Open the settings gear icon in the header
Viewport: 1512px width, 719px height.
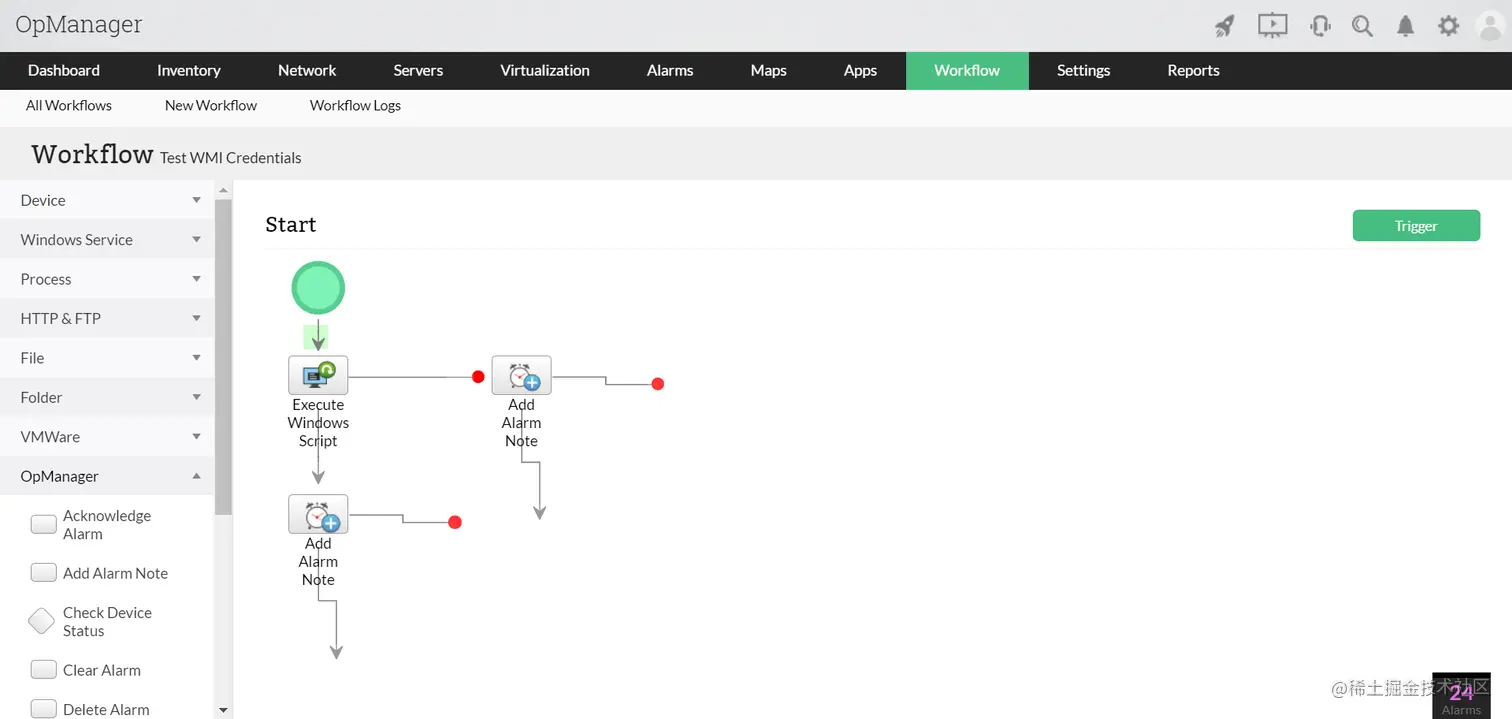[1448, 26]
